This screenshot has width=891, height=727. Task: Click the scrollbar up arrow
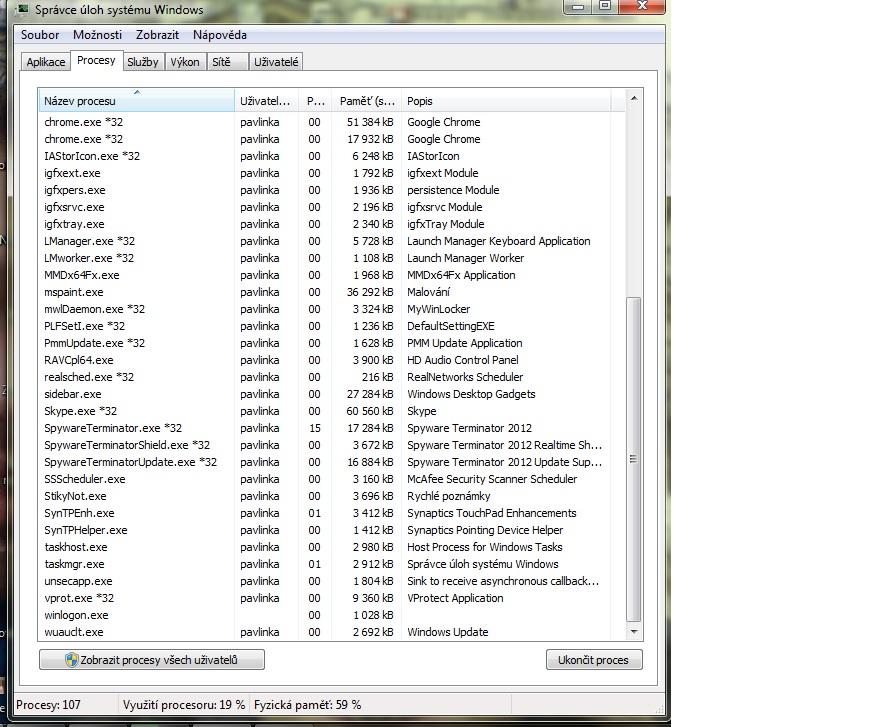click(x=634, y=98)
